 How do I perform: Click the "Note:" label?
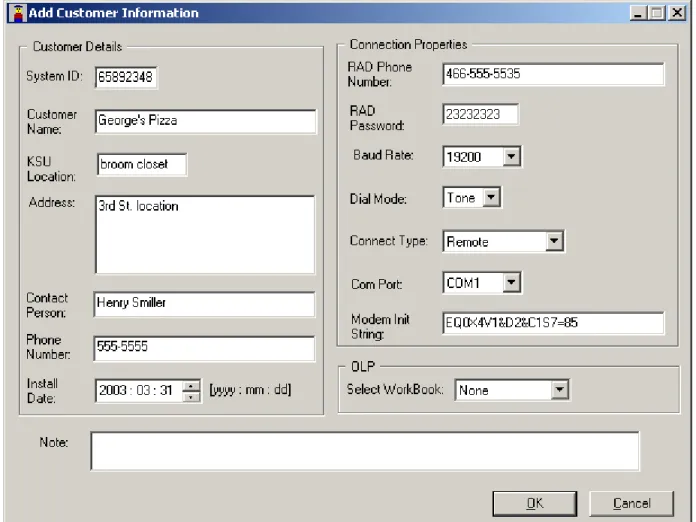pos(54,443)
